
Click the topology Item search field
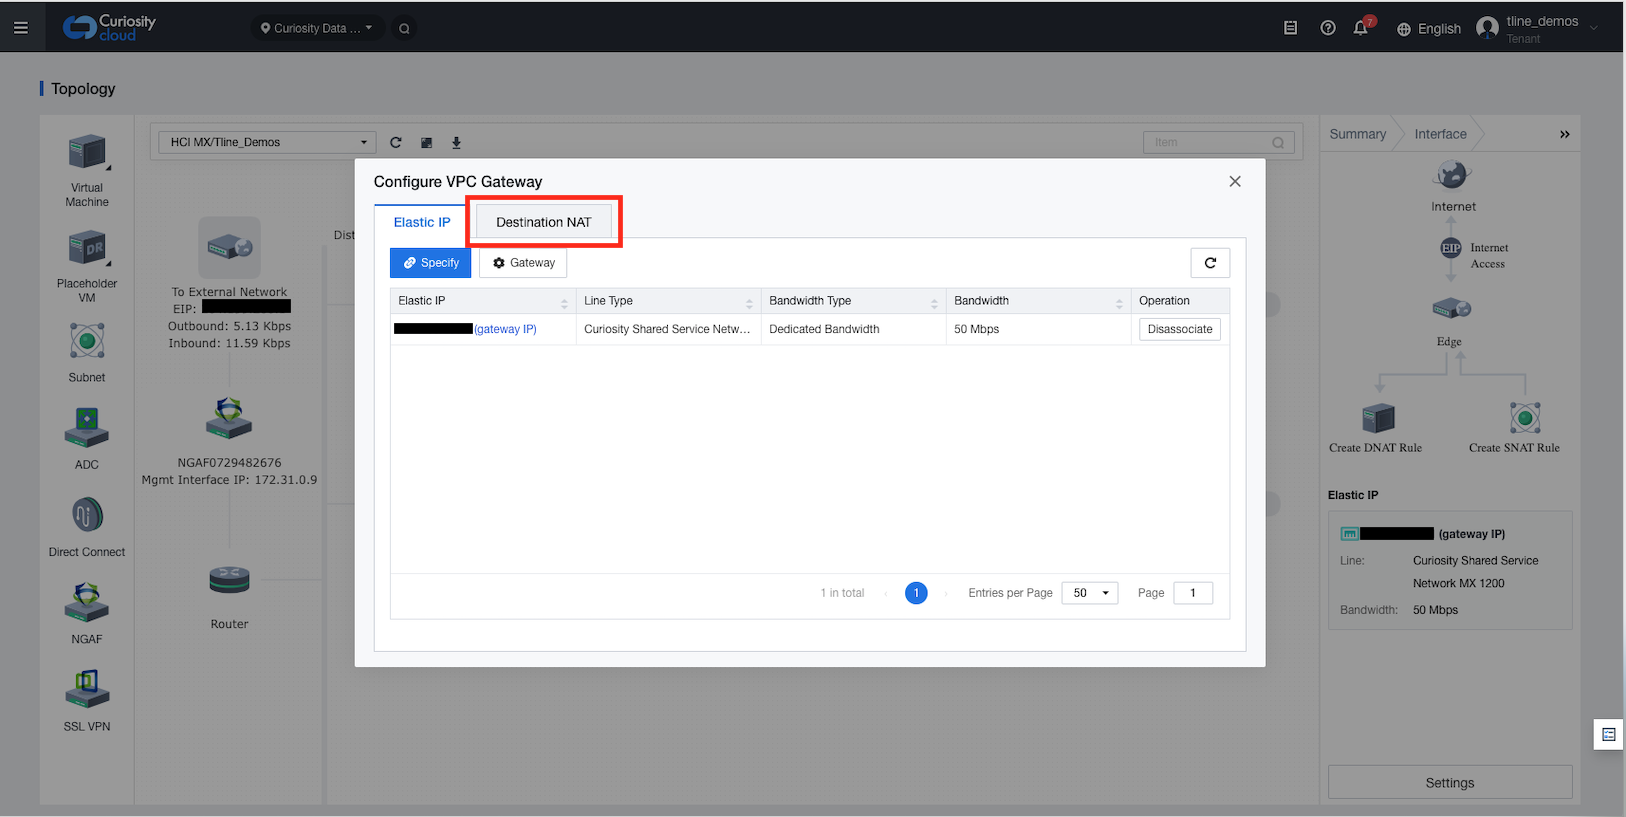1218,142
